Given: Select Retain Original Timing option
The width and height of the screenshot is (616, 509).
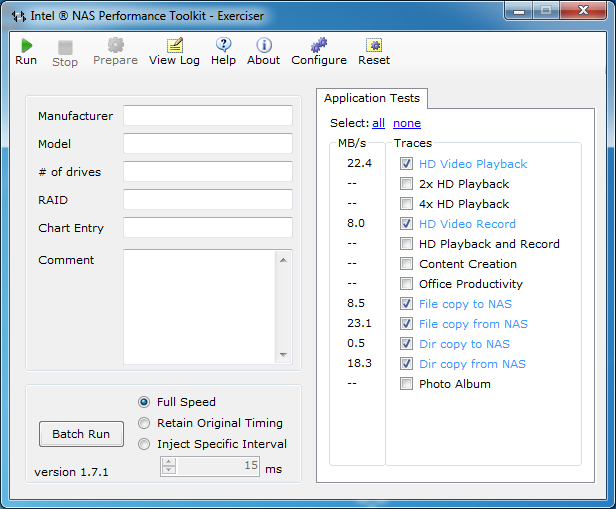Looking at the screenshot, I should 144,423.
